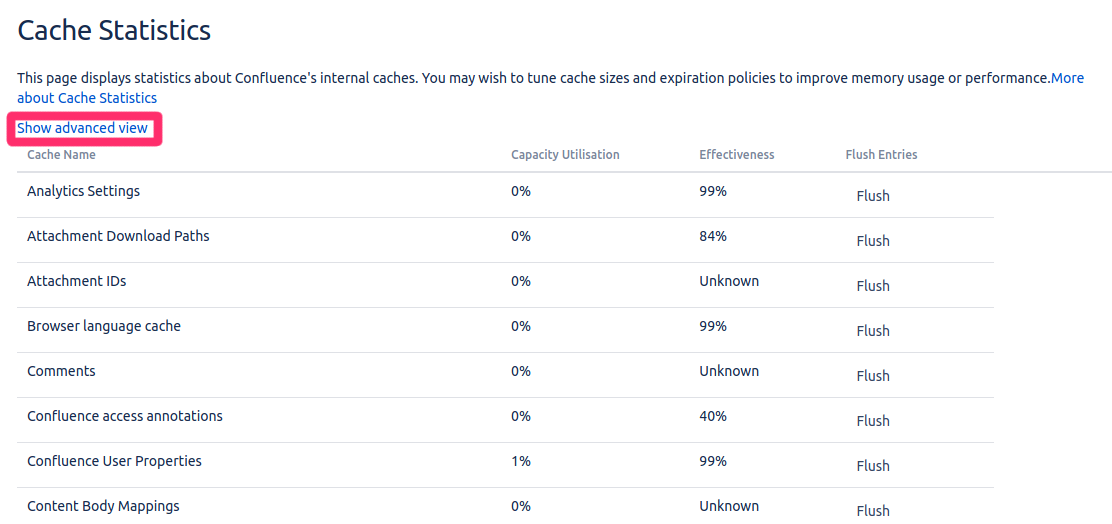Click the Show advanced view link
This screenshot has width=1112, height=524.
click(82, 128)
